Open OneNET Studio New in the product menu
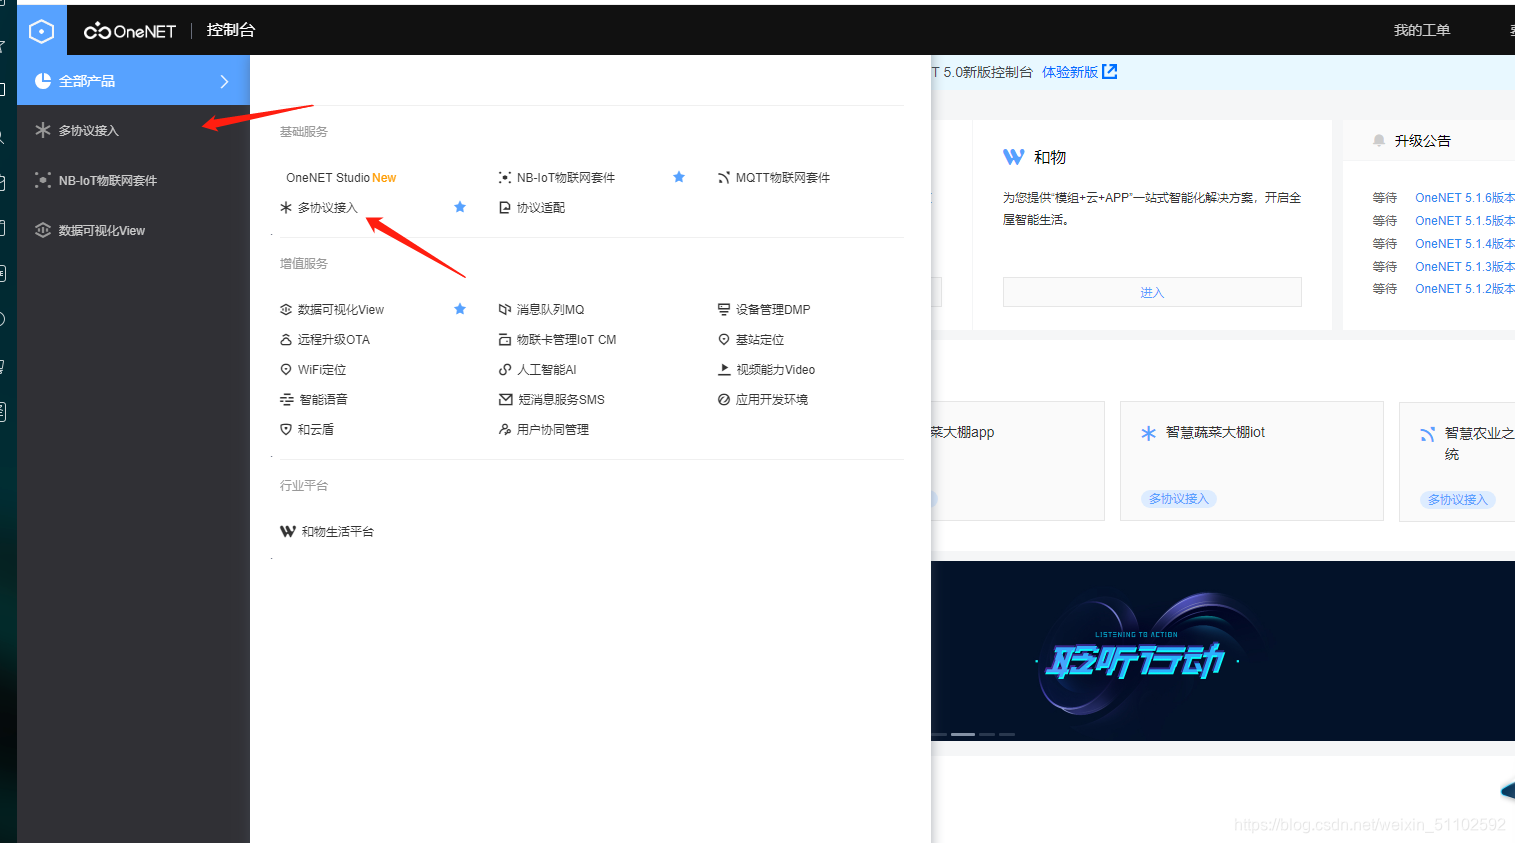Image resolution: width=1515 pixels, height=843 pixels. tap(341, 178)
